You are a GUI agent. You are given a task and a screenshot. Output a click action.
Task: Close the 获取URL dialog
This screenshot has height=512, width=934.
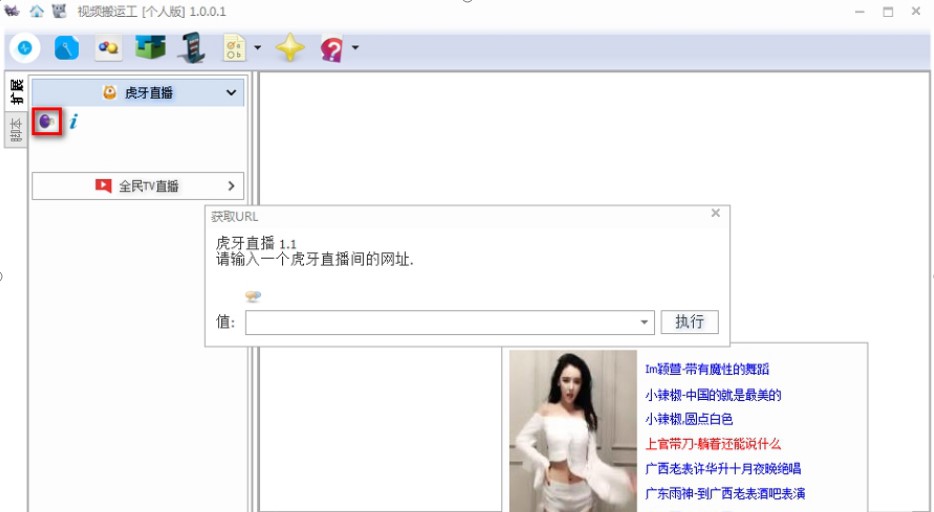[715, 213]
